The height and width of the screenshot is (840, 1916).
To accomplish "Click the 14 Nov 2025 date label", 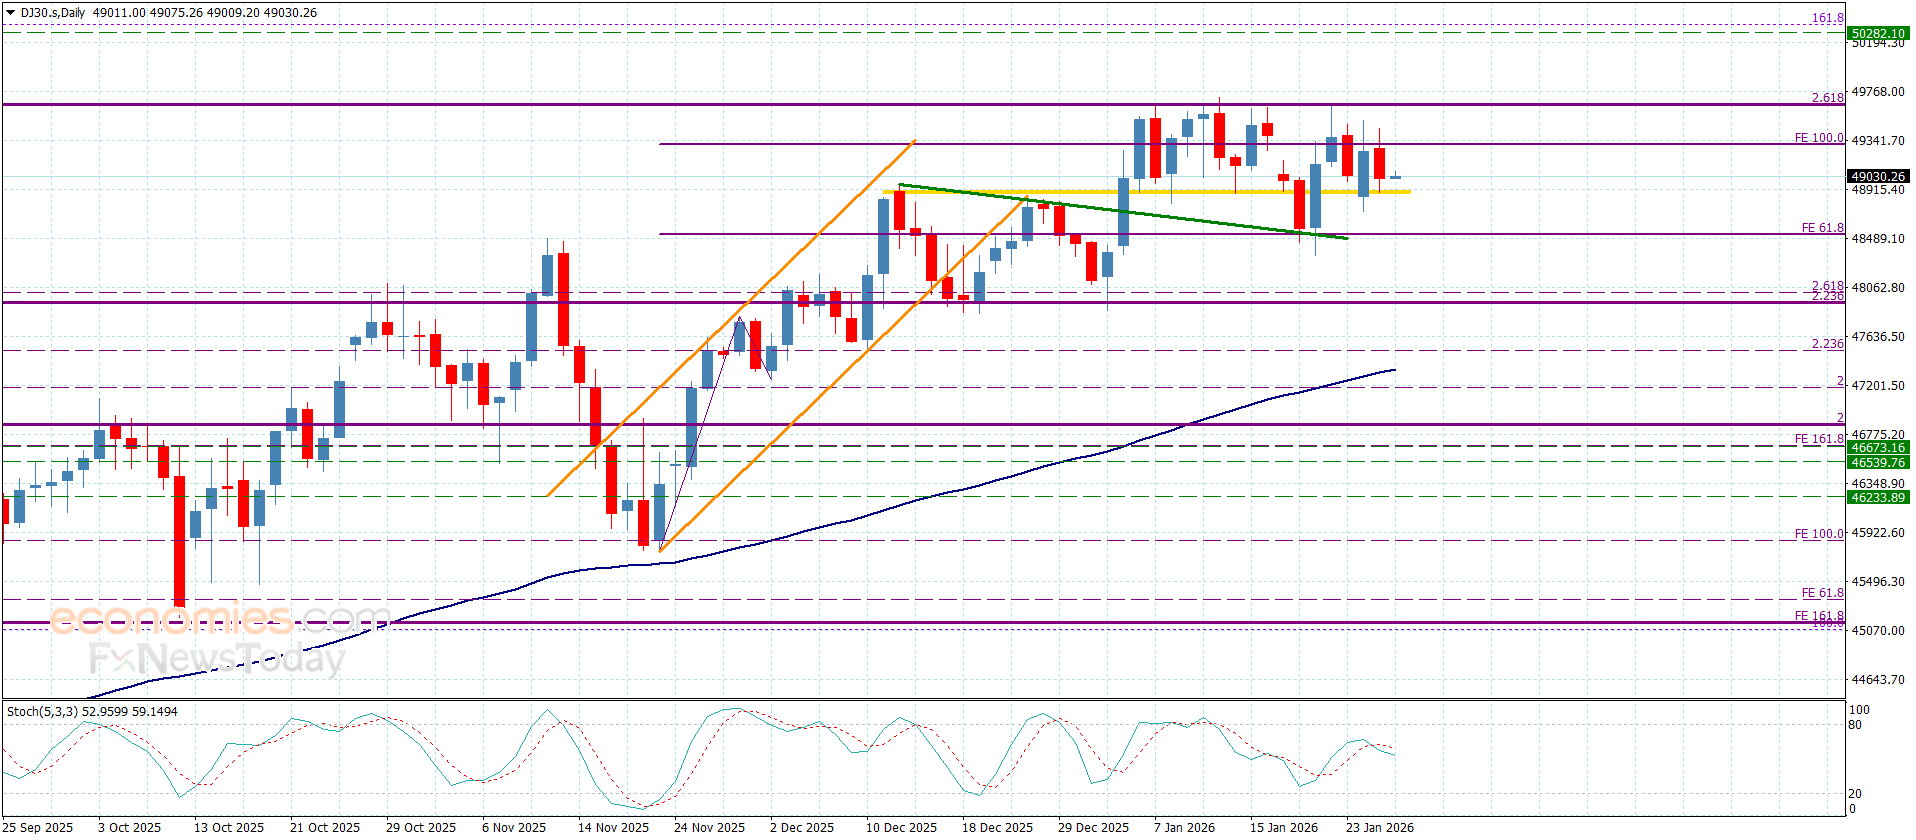I will click(613, 827).
